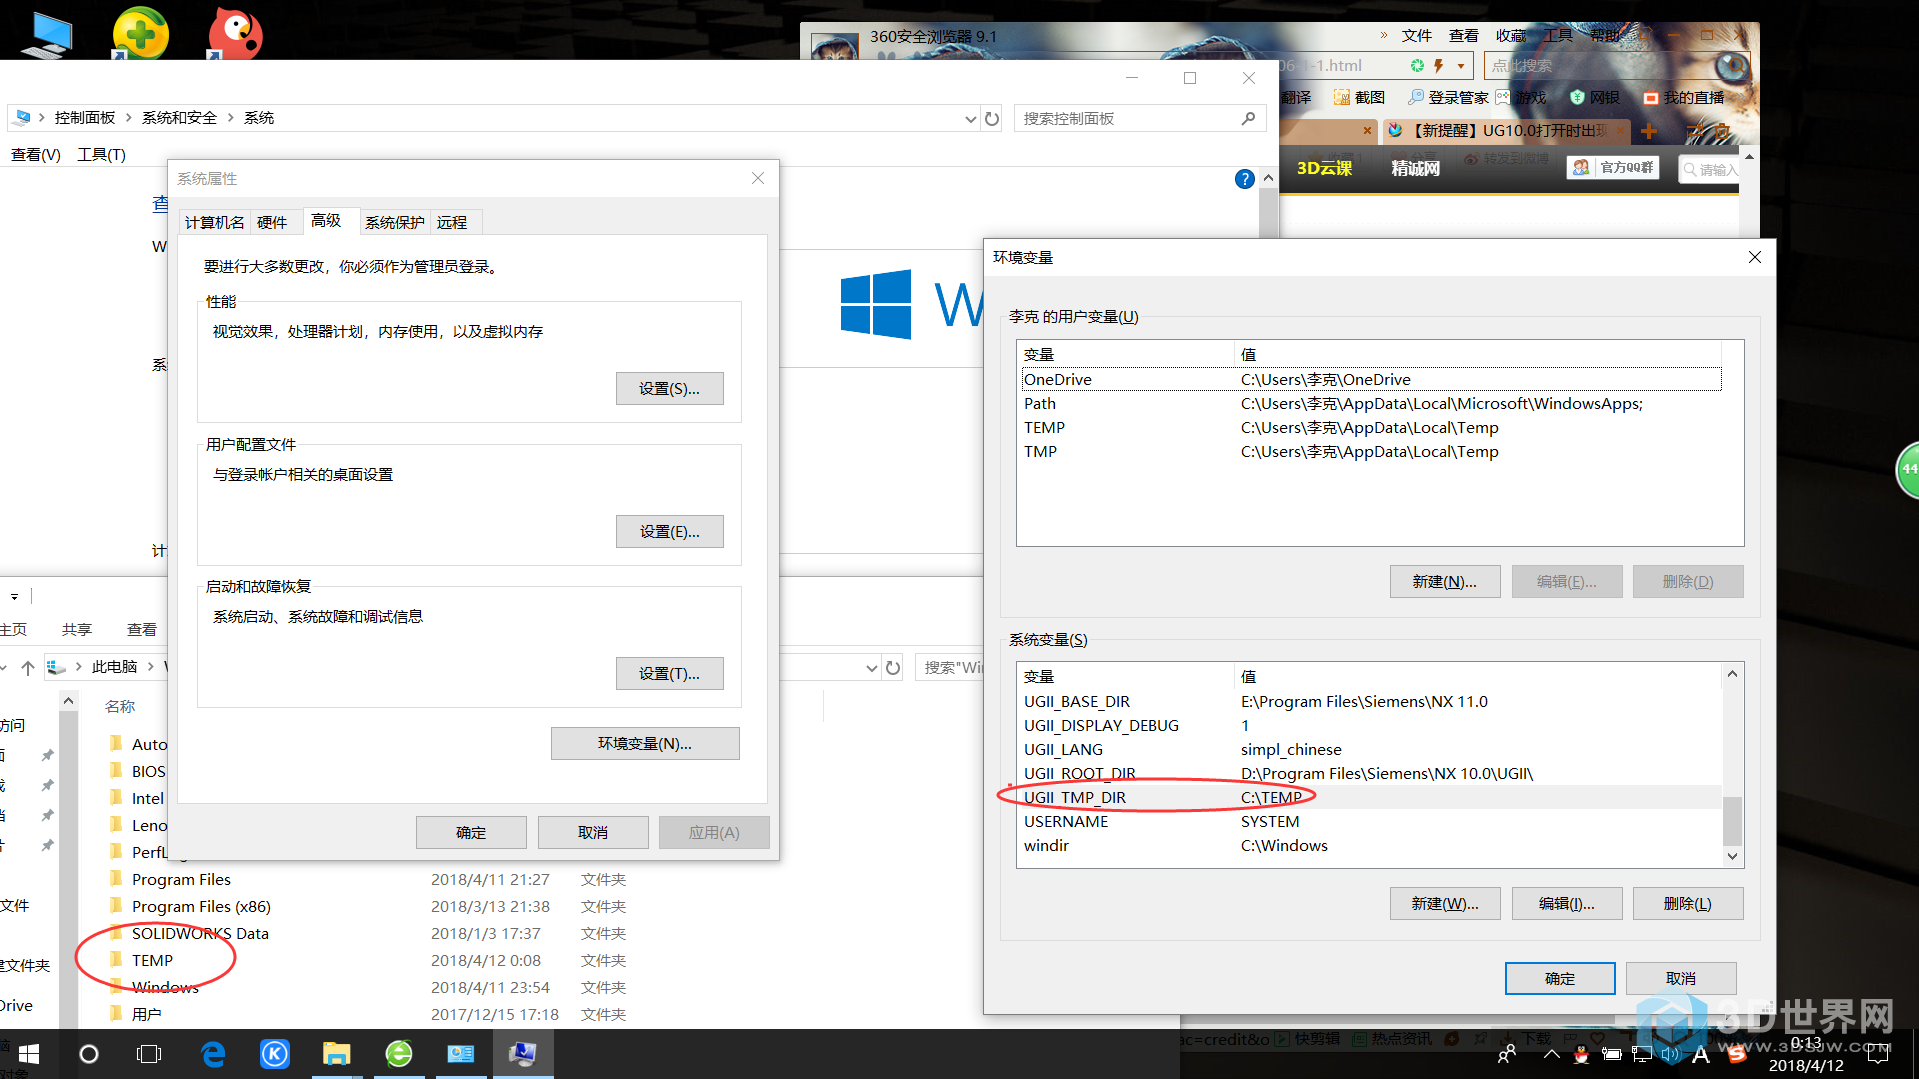Select Path user variable row

point(1370,403)
